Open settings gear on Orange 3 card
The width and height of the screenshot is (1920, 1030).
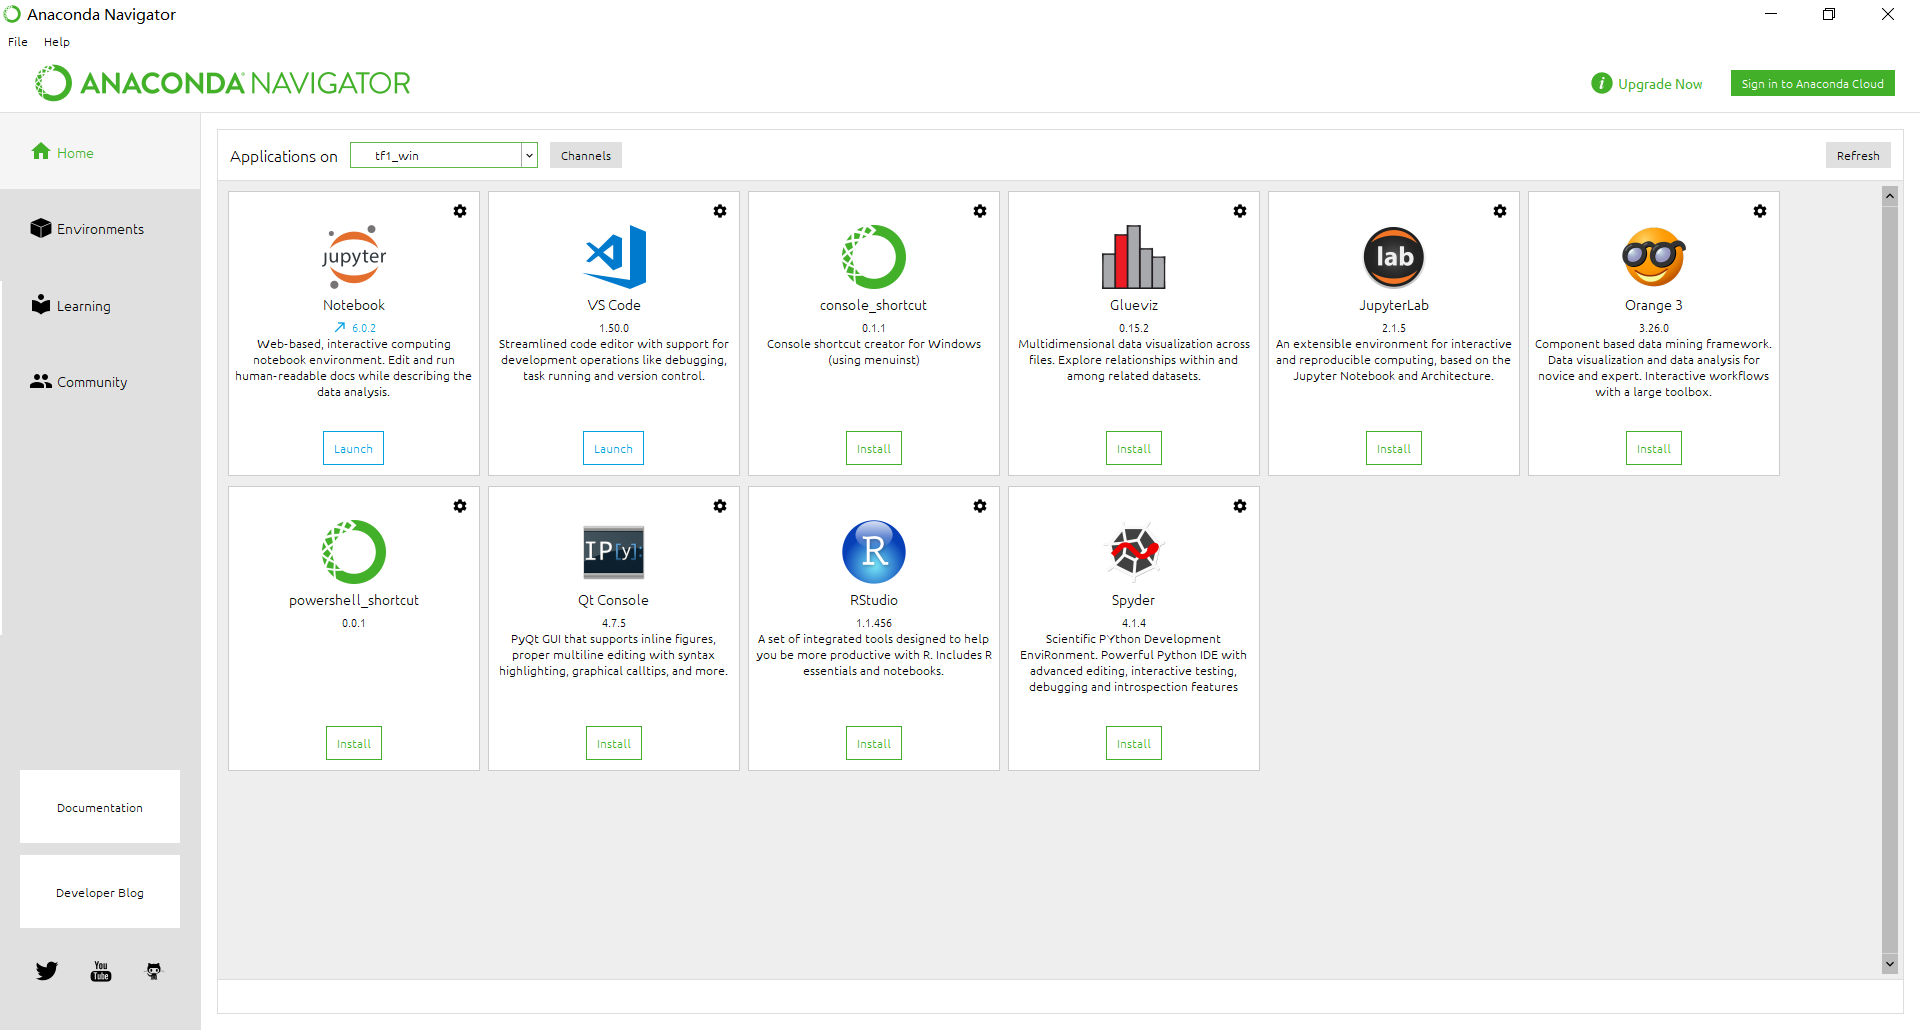pos(1760,211)
